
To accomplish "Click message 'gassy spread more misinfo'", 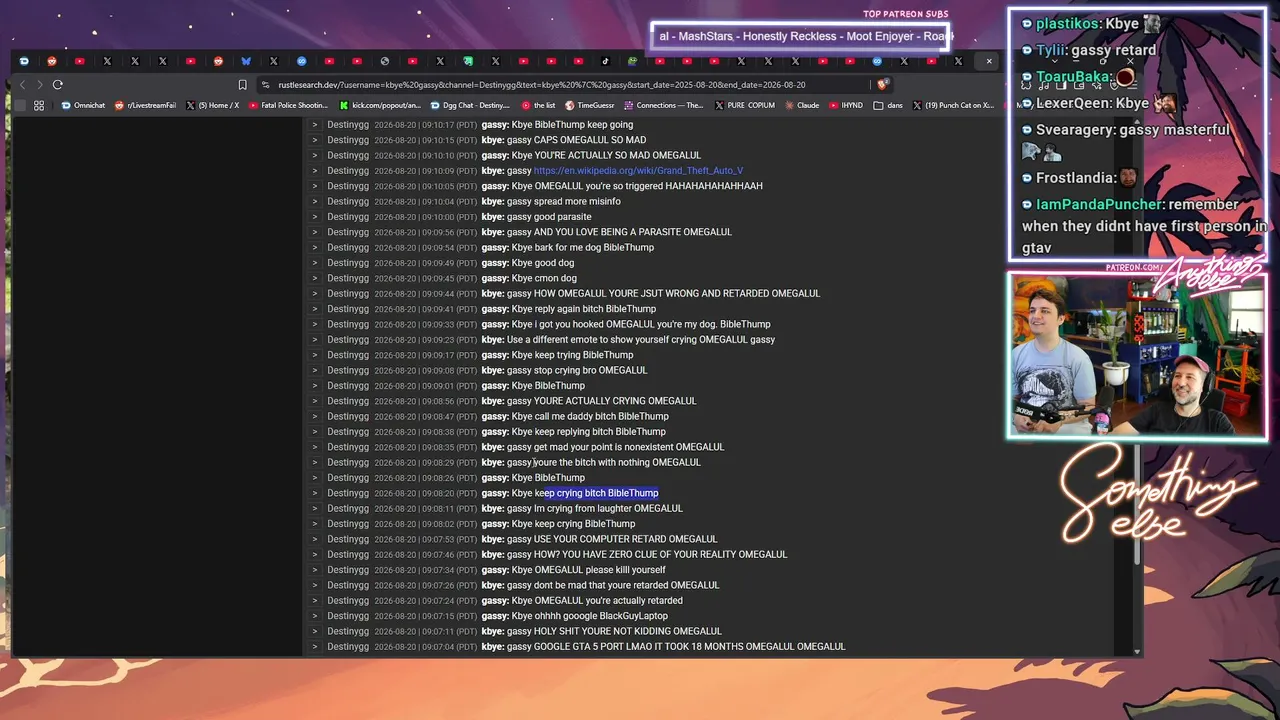I will [x=563, y=202].
